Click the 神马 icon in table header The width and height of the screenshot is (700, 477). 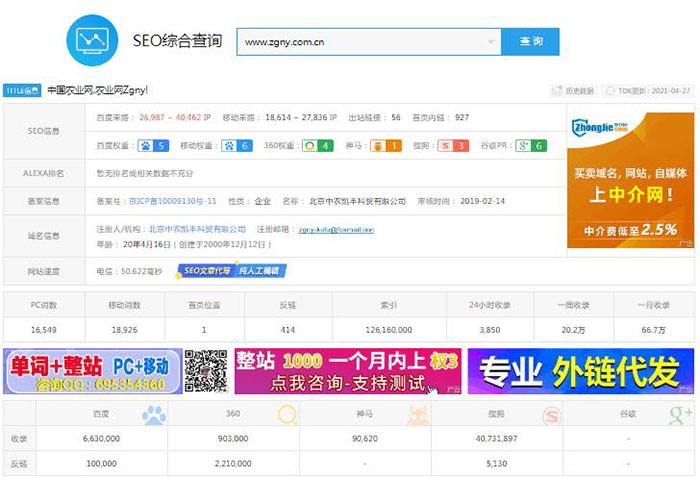(x=418, y=415)
